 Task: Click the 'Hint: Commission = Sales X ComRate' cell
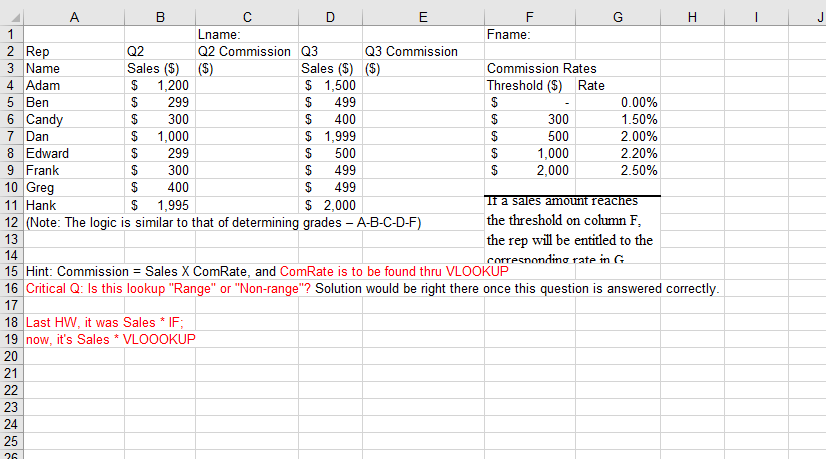(267, 271)
